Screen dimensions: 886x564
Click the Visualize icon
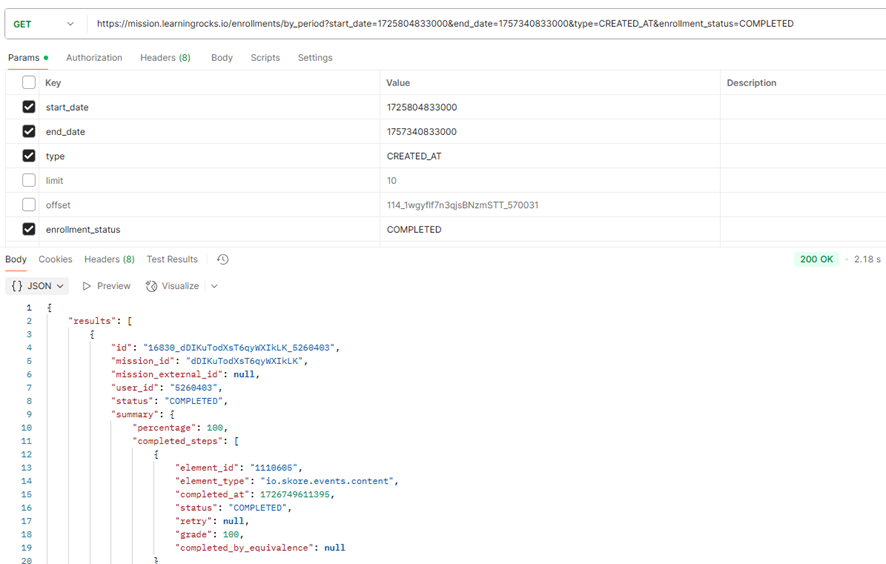pyautogui.click(x=152, y=286)
